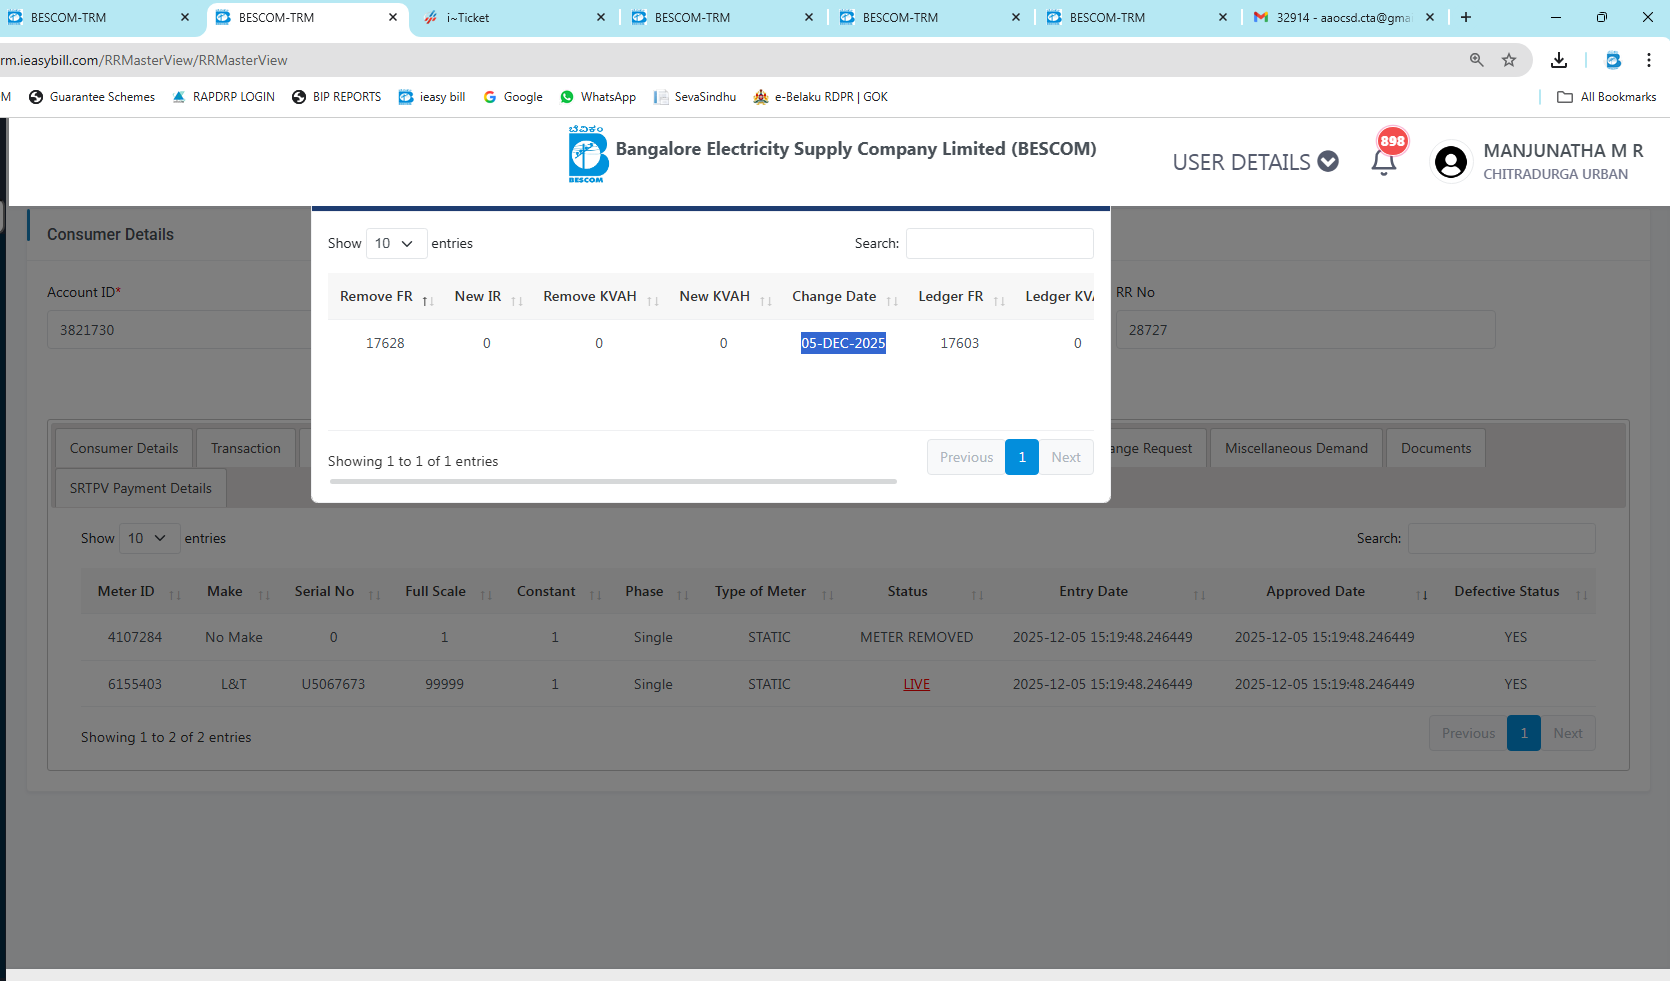
Task: Open the browser zoom magnifier icon
Action: click(x=1477, y=60)
